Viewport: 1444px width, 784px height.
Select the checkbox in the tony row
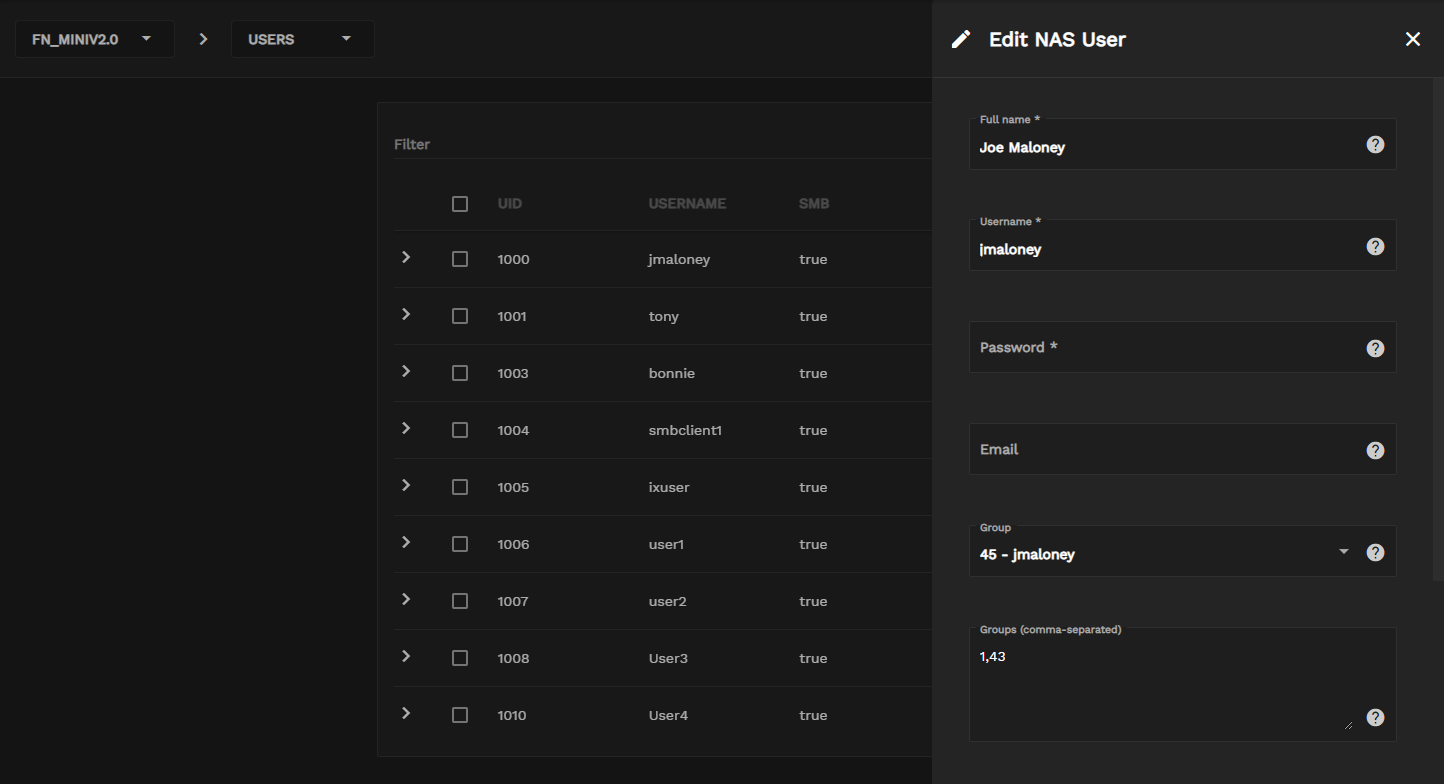[460, 316]
